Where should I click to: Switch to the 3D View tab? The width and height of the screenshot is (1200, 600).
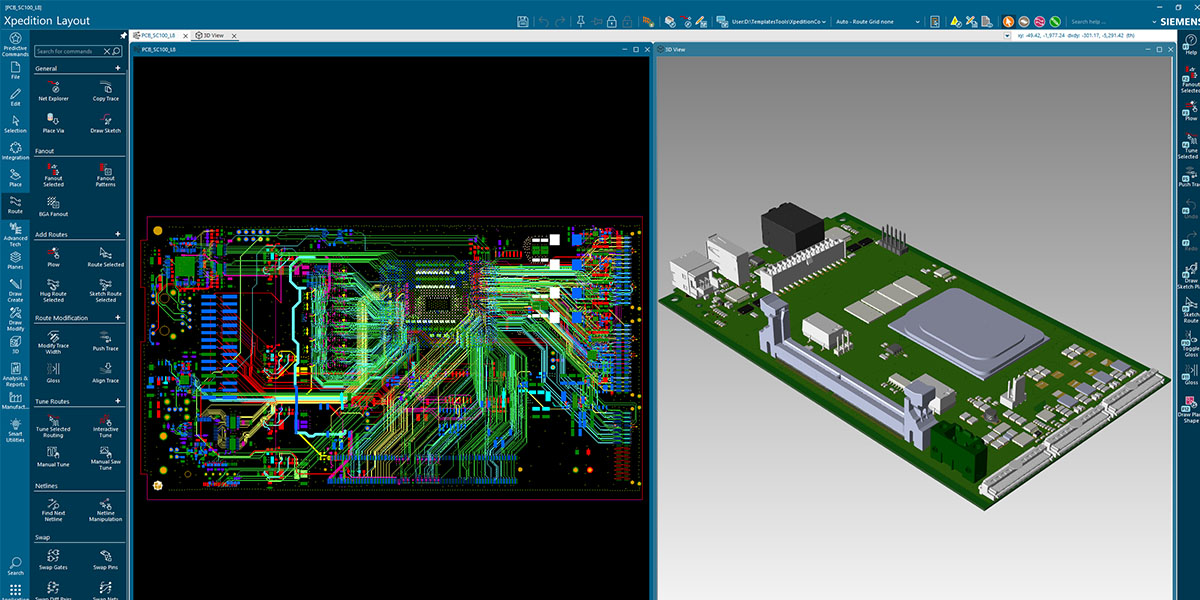pyautogui.click(x=212, y=33)
